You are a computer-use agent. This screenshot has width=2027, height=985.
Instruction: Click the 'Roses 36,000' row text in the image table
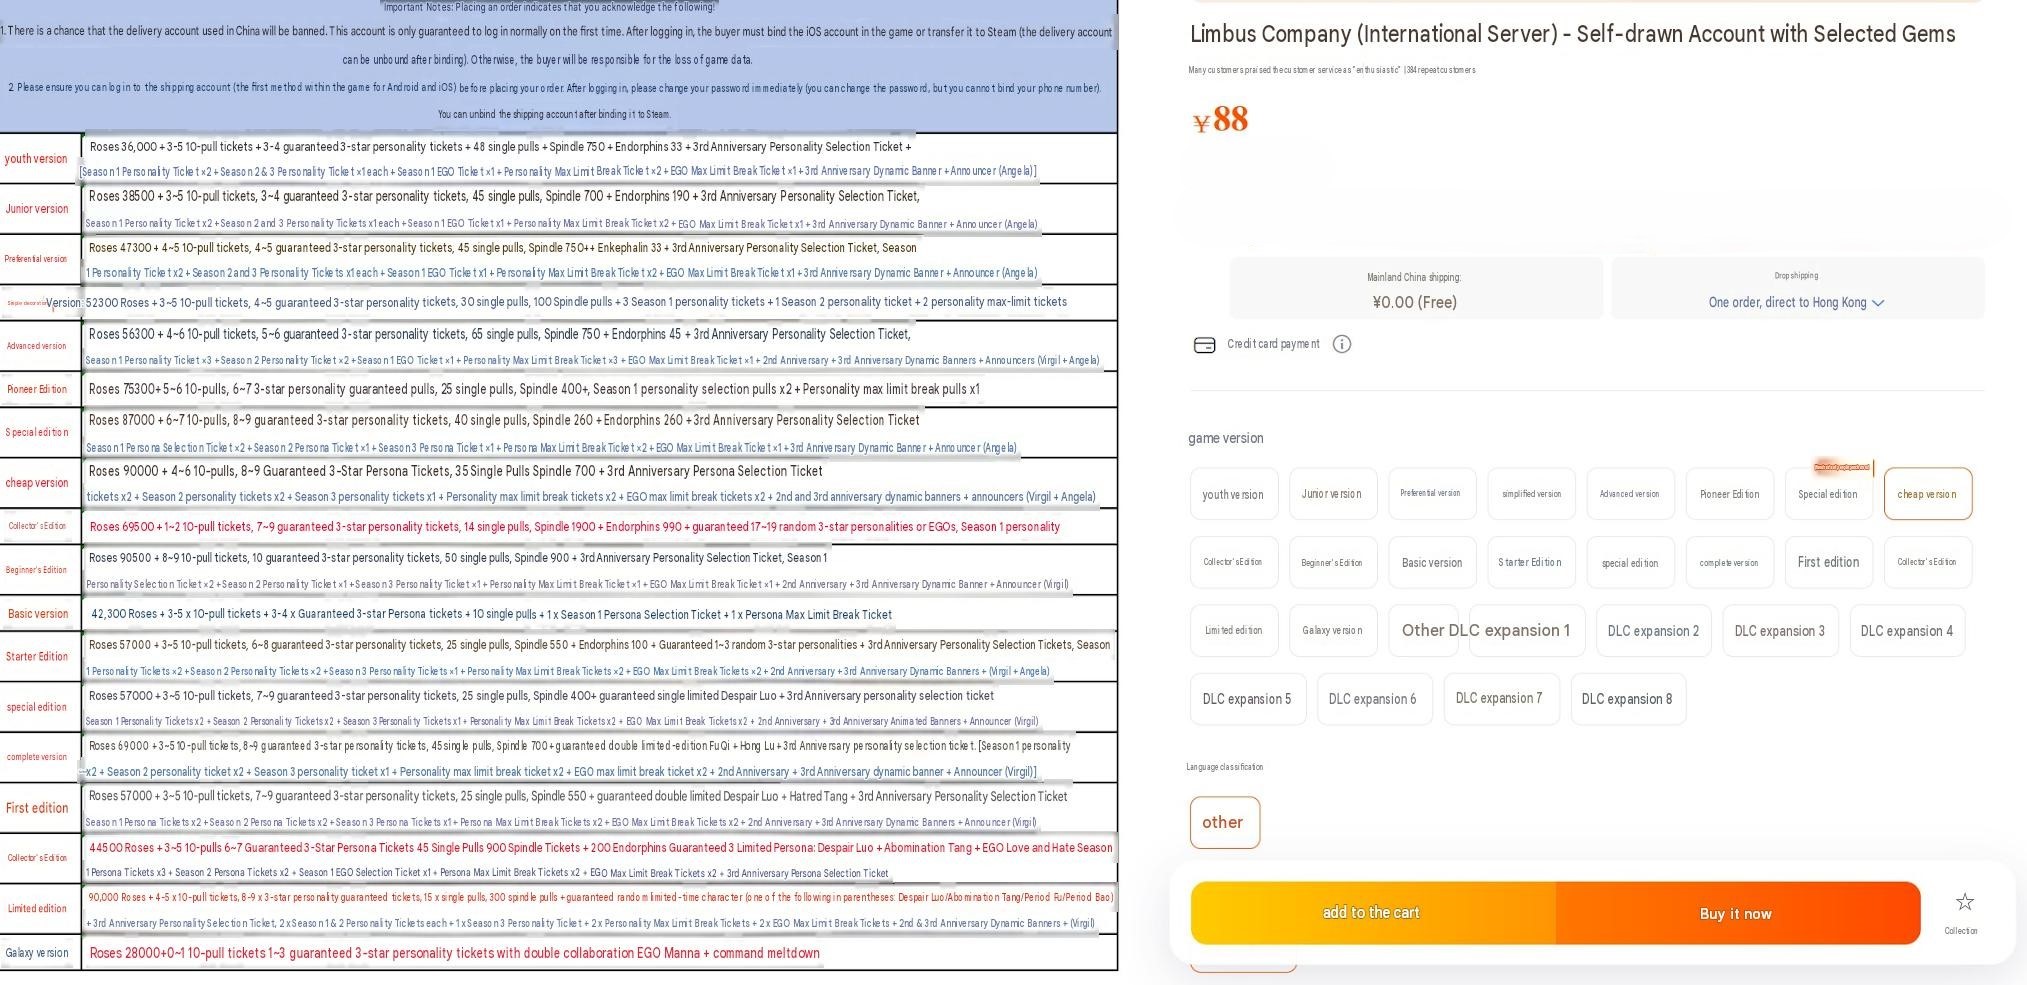[500, 147]
